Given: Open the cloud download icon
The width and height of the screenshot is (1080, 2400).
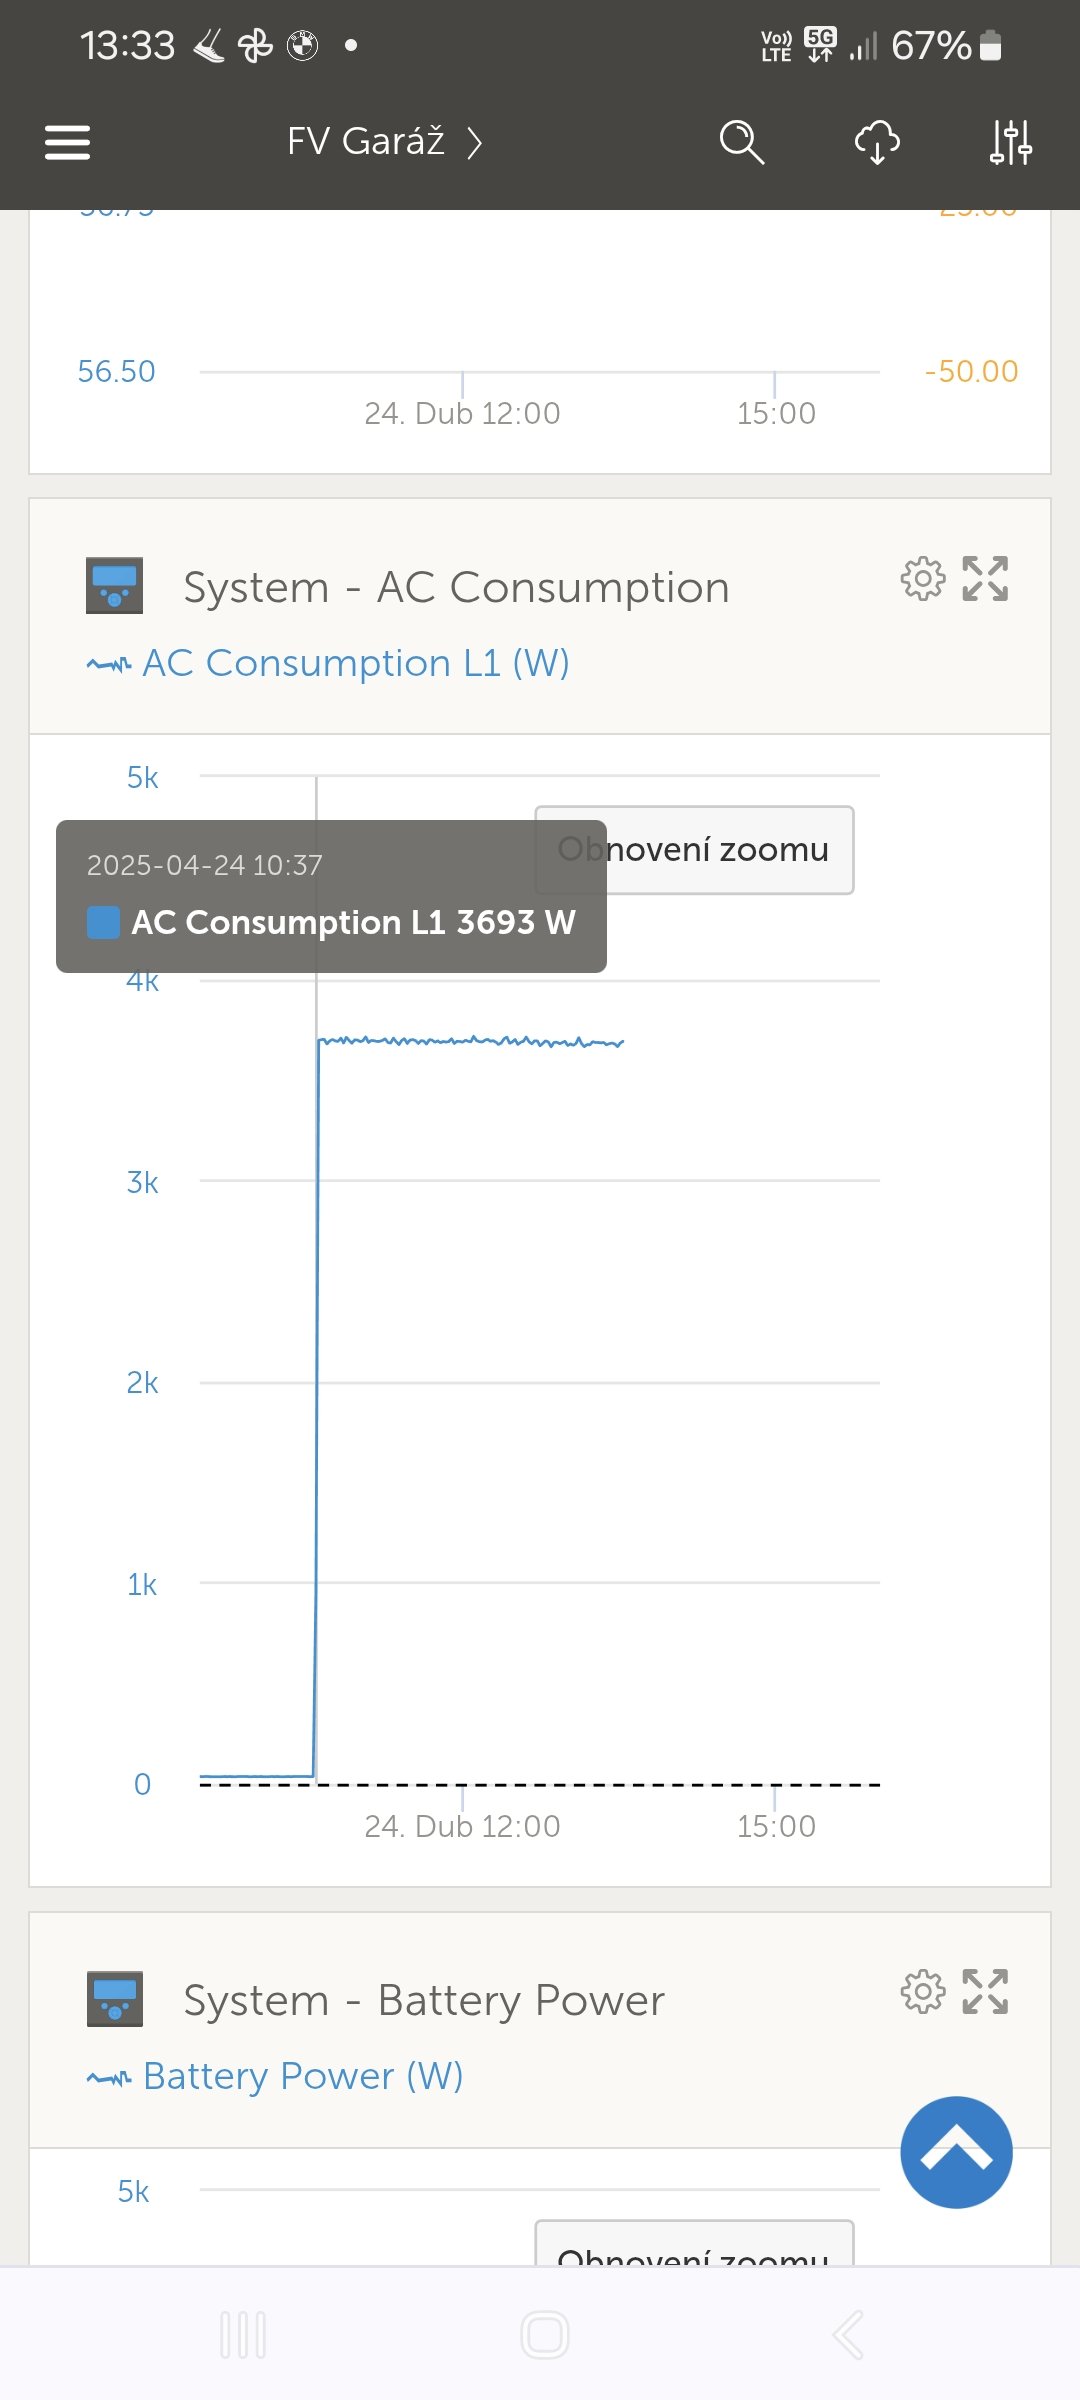Looking at the screenshot, I should pos(877,142).
